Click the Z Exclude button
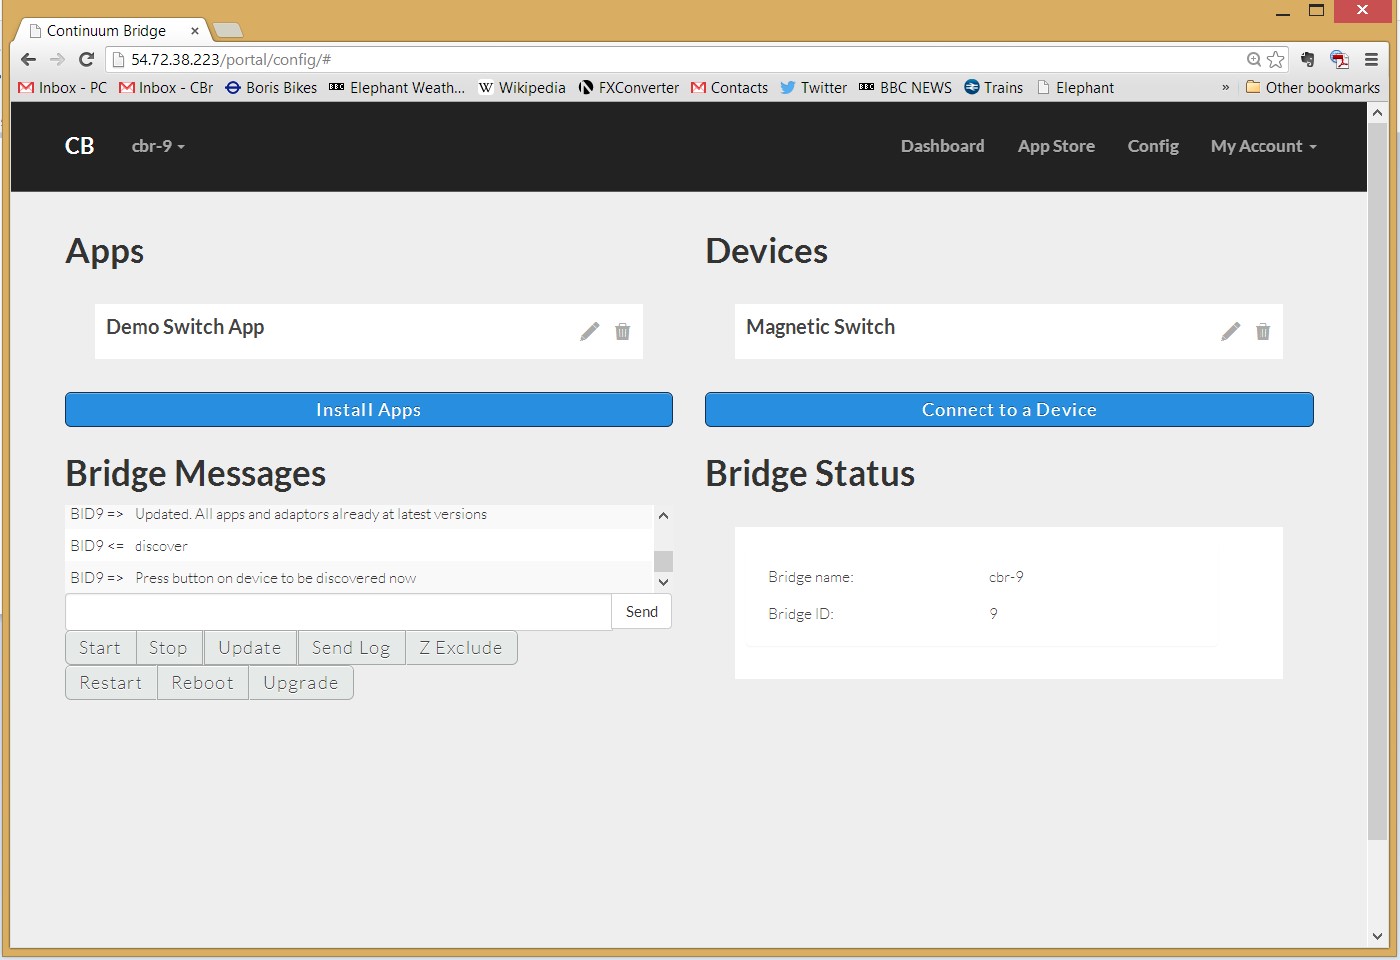This screenshot has width=1400, height=960. coord(461,648)
